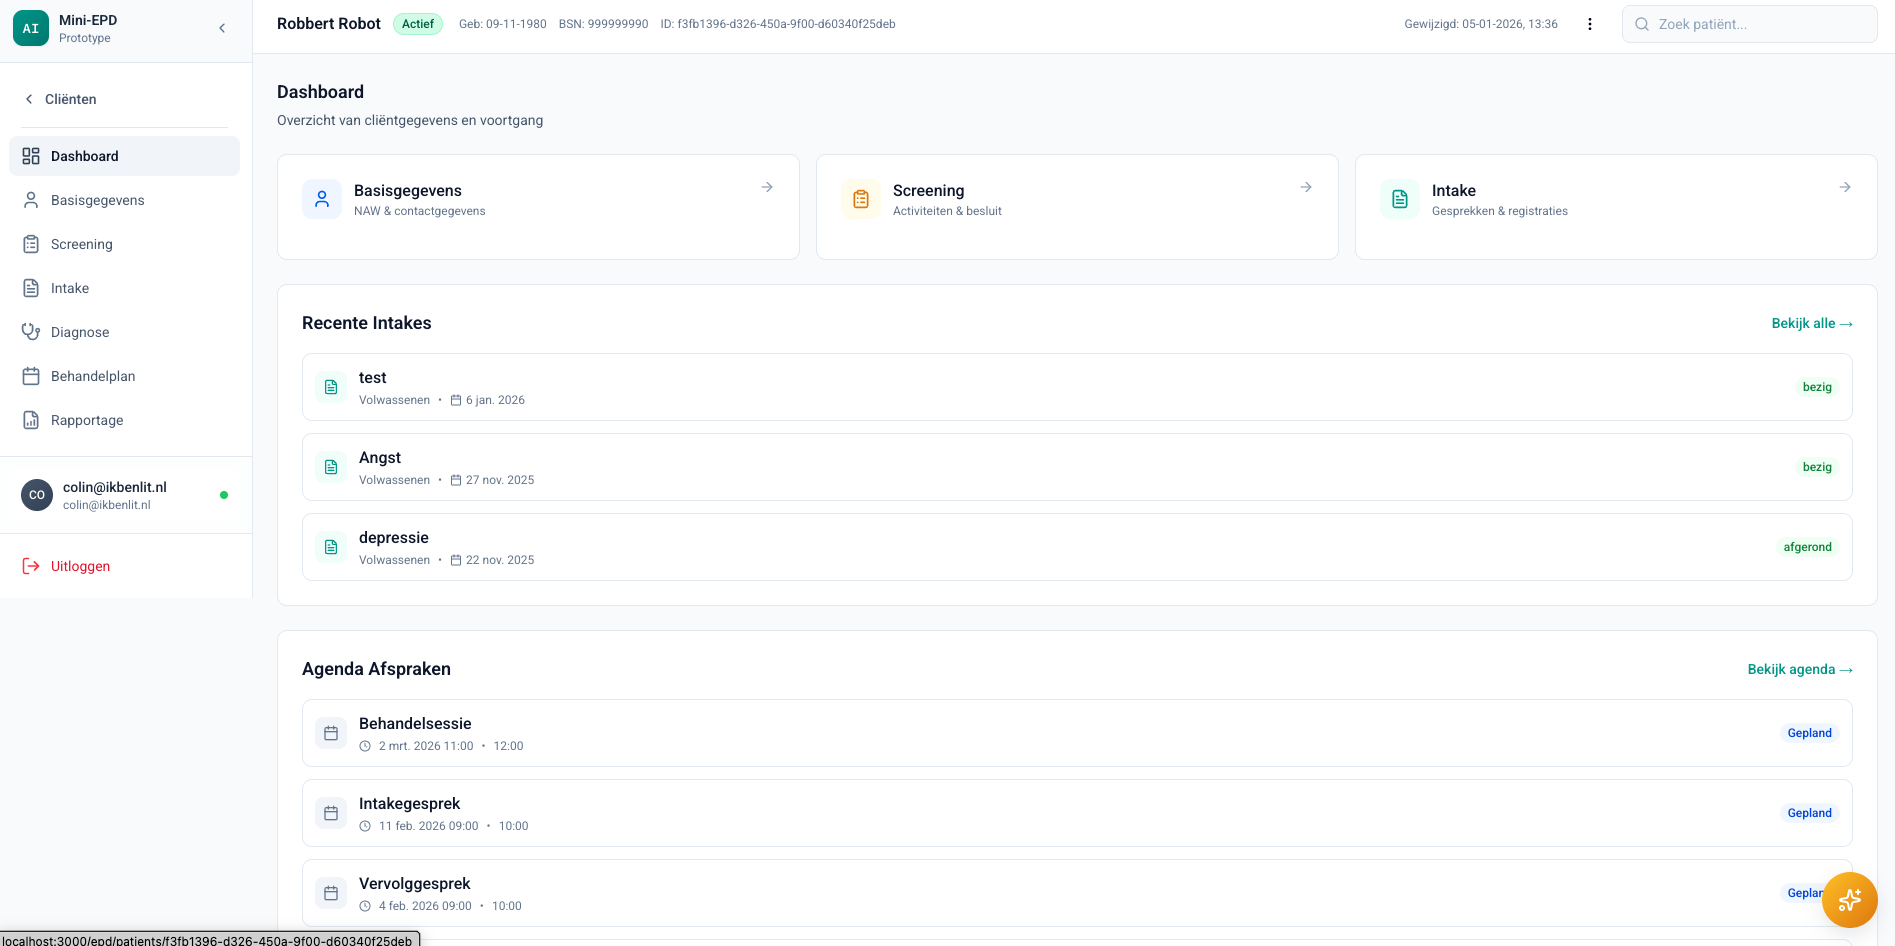Click the patient name Robbert Robot
This screenshot has height=946, width=1895.
point(329,24)
